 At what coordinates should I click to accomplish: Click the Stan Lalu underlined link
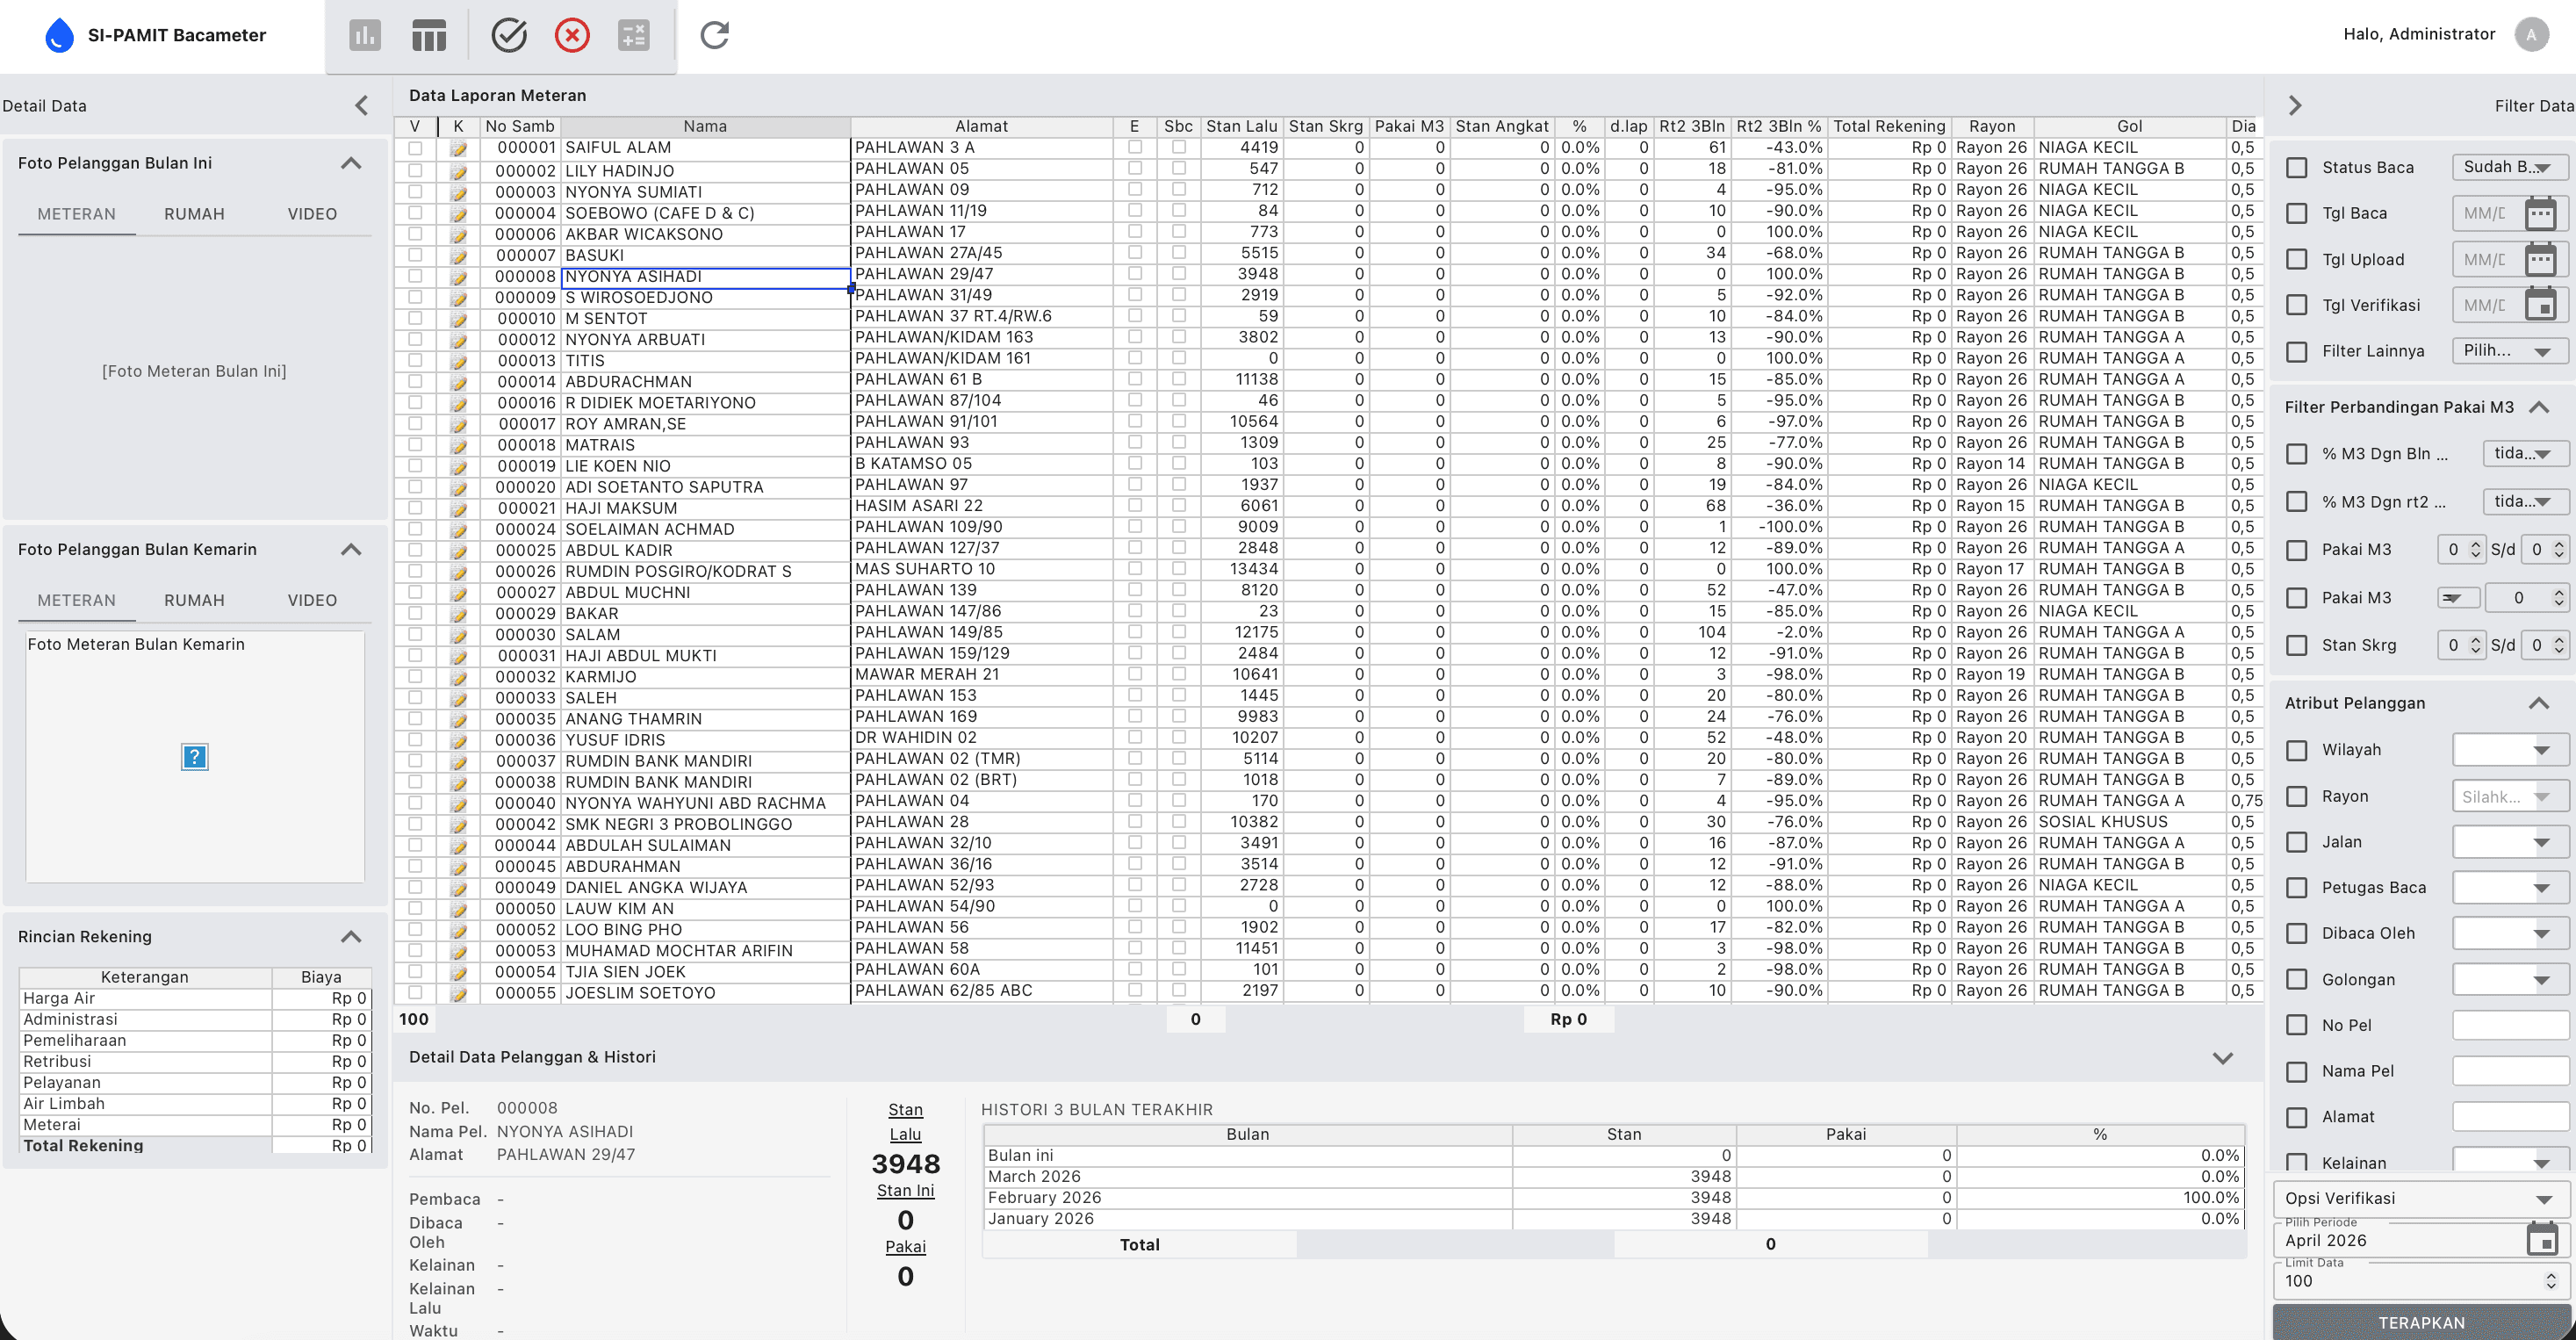pos(905,1122)
